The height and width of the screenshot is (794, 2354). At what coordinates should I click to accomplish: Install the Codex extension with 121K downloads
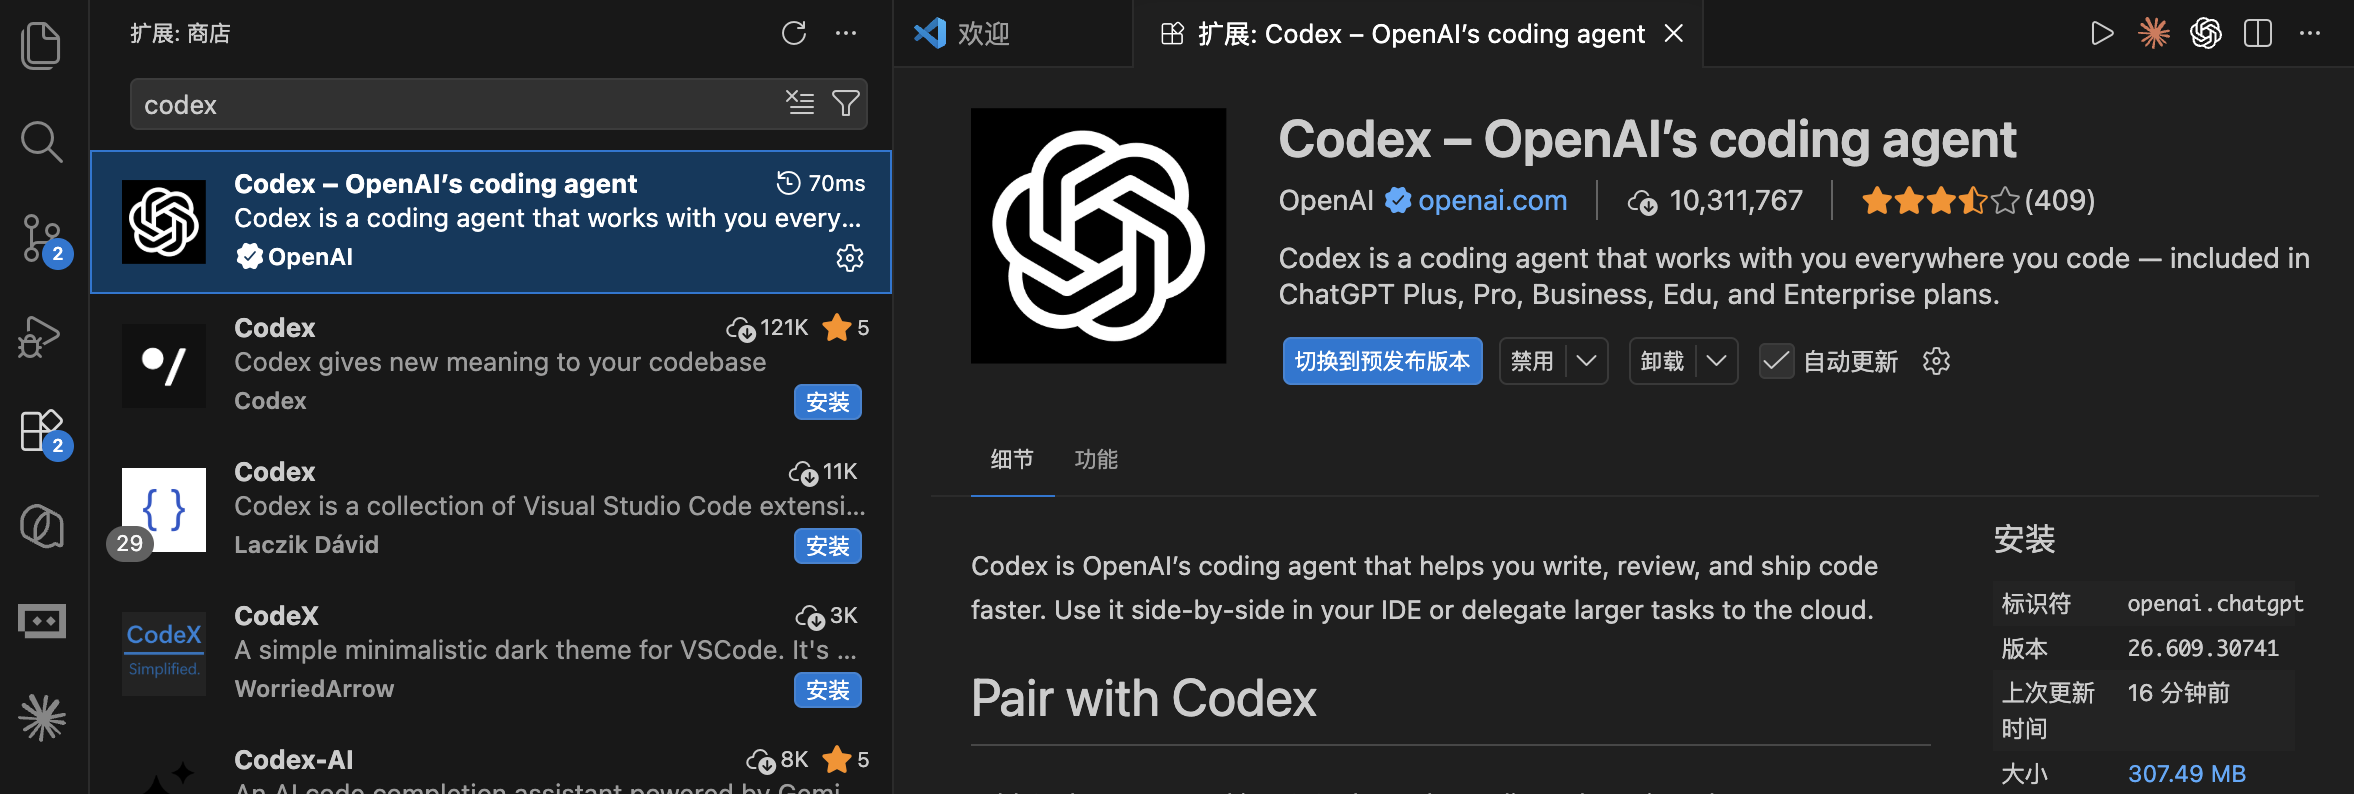(x=827, y=402)
